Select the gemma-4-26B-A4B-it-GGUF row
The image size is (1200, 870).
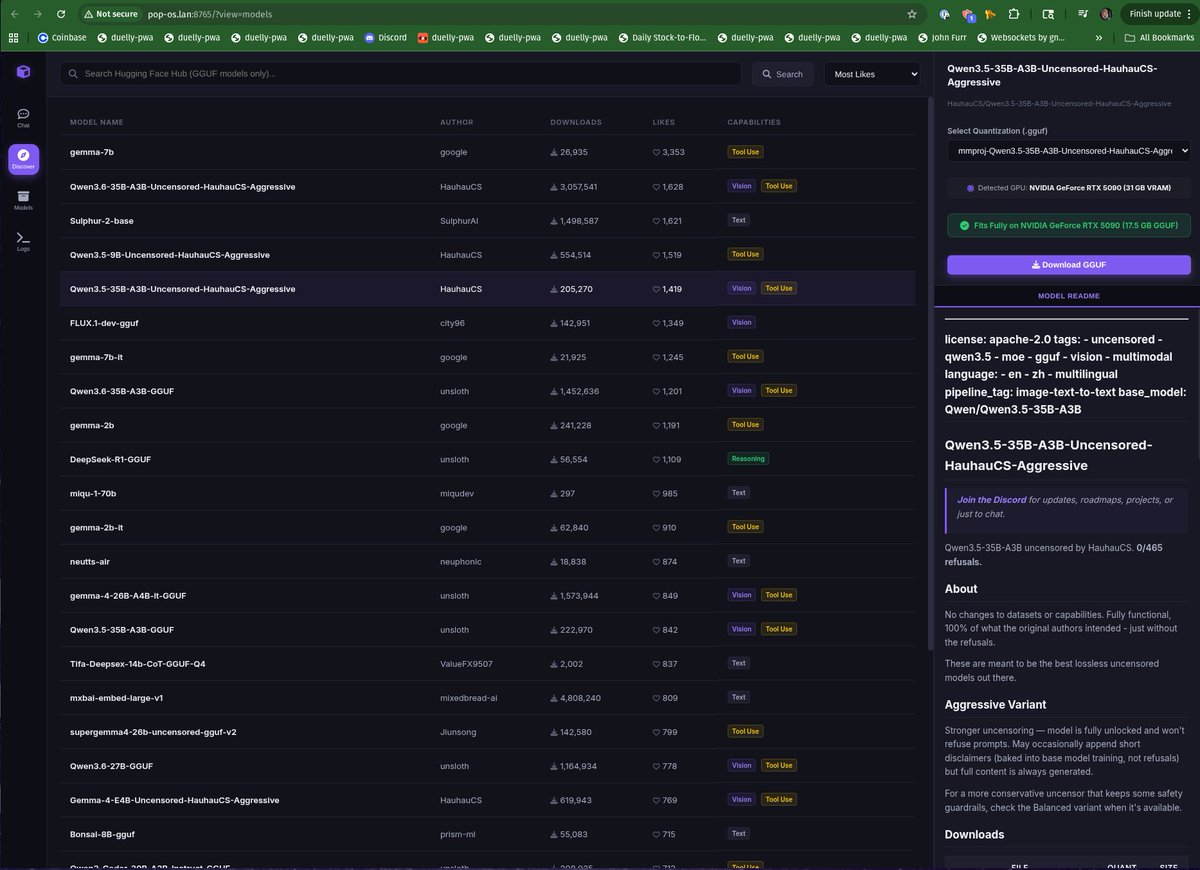pos(487,595)
